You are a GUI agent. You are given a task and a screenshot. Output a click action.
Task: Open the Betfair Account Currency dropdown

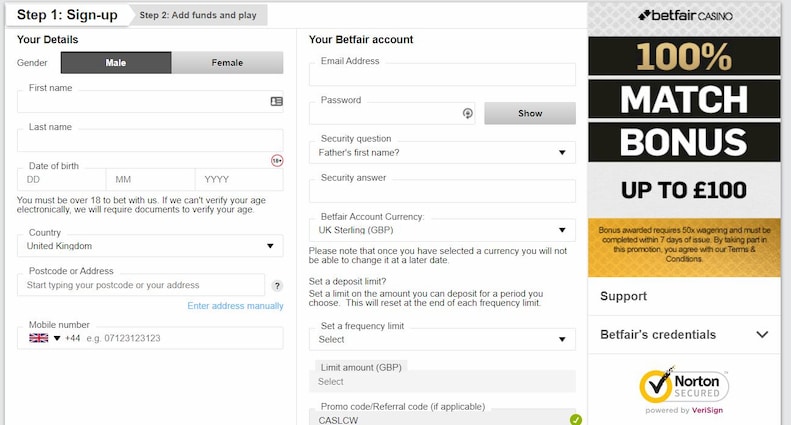pos(442,230)
